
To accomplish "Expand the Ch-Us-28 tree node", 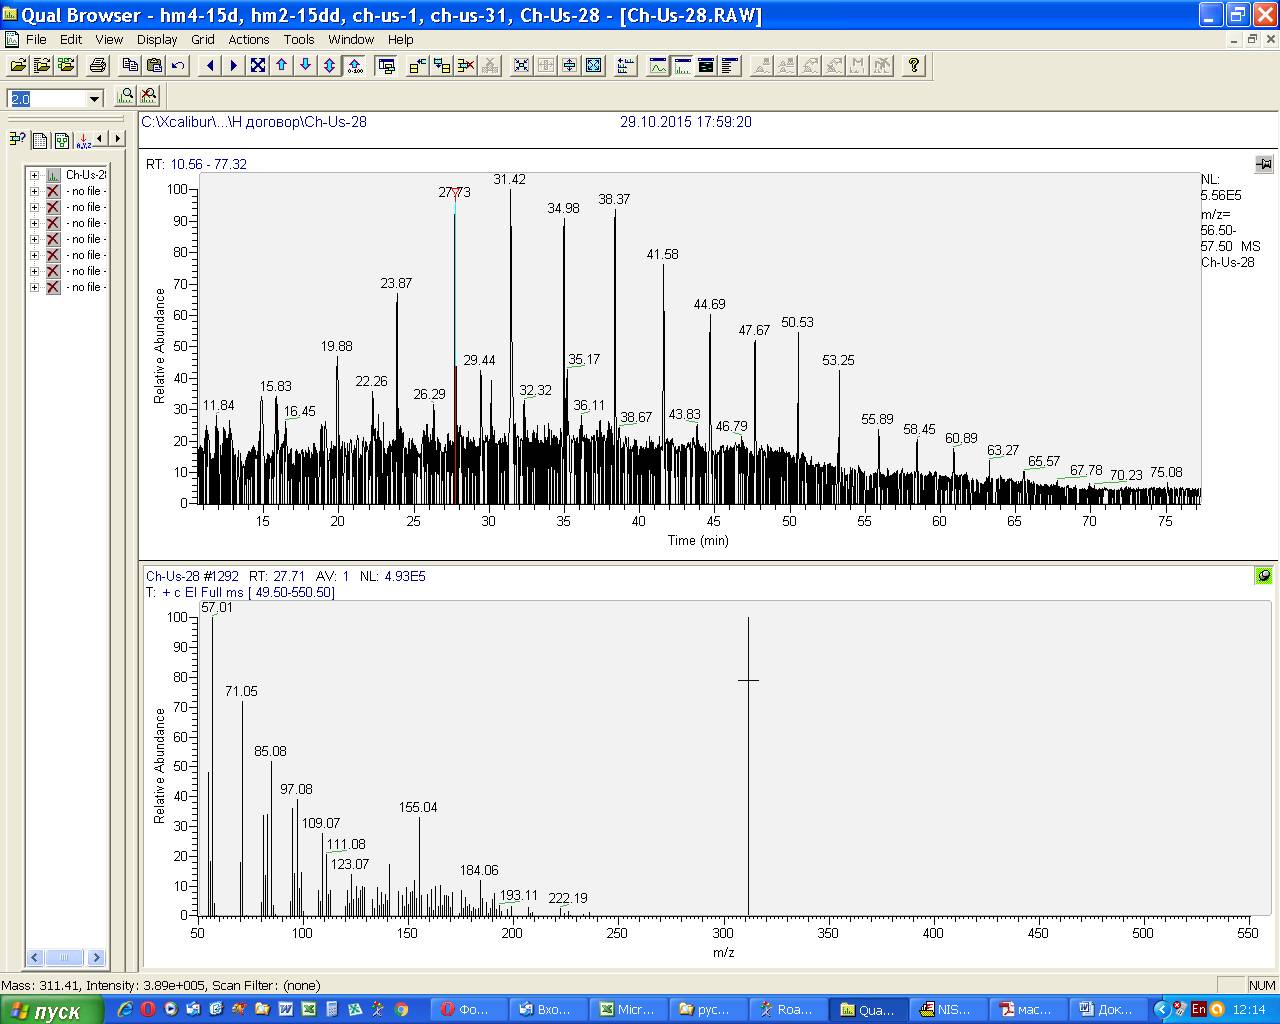I will (34, 175).
